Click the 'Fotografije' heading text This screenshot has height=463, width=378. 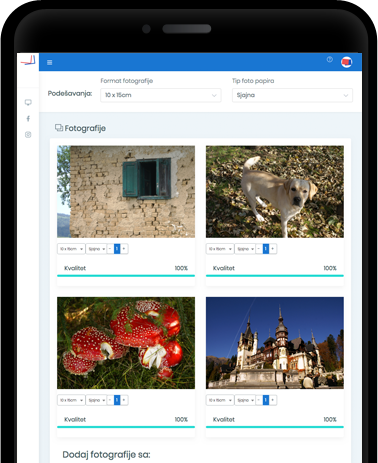point(85,128)
